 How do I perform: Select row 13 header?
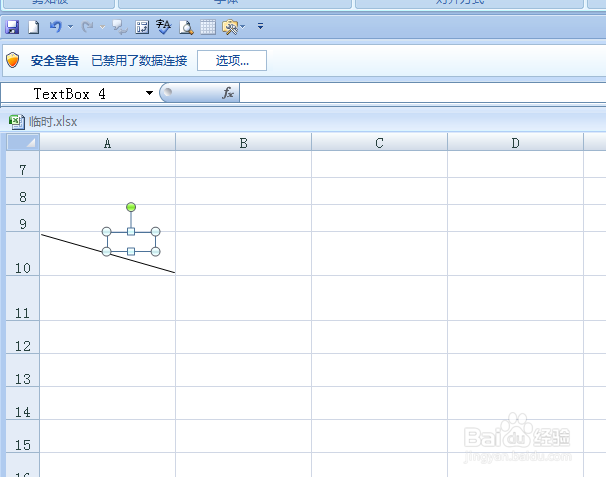(x=23, y=370)
